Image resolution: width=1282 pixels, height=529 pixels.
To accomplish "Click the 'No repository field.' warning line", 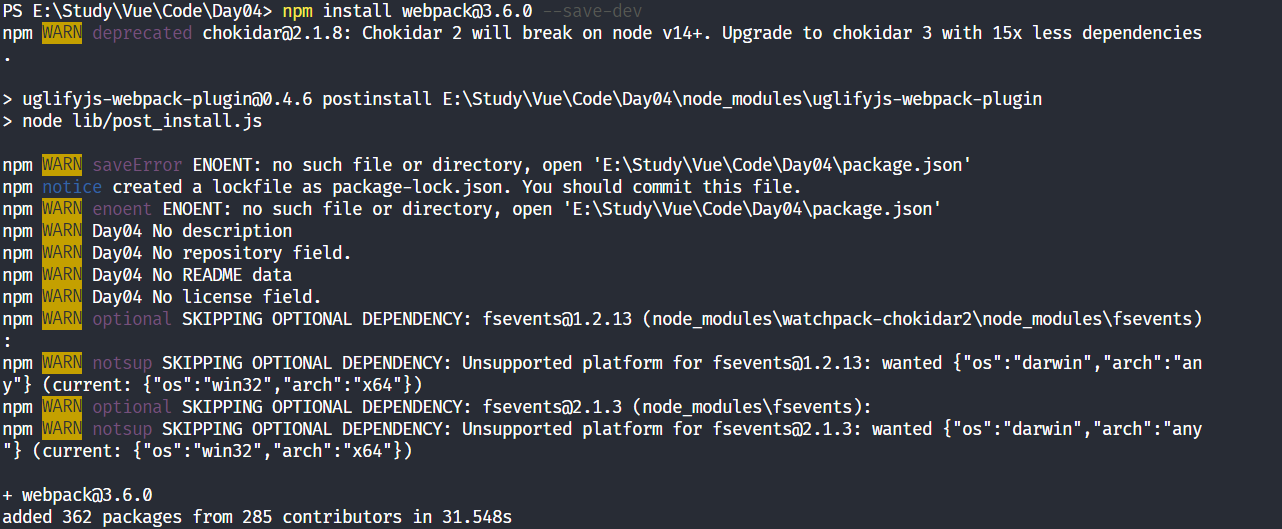I will [x=252, y=253].
